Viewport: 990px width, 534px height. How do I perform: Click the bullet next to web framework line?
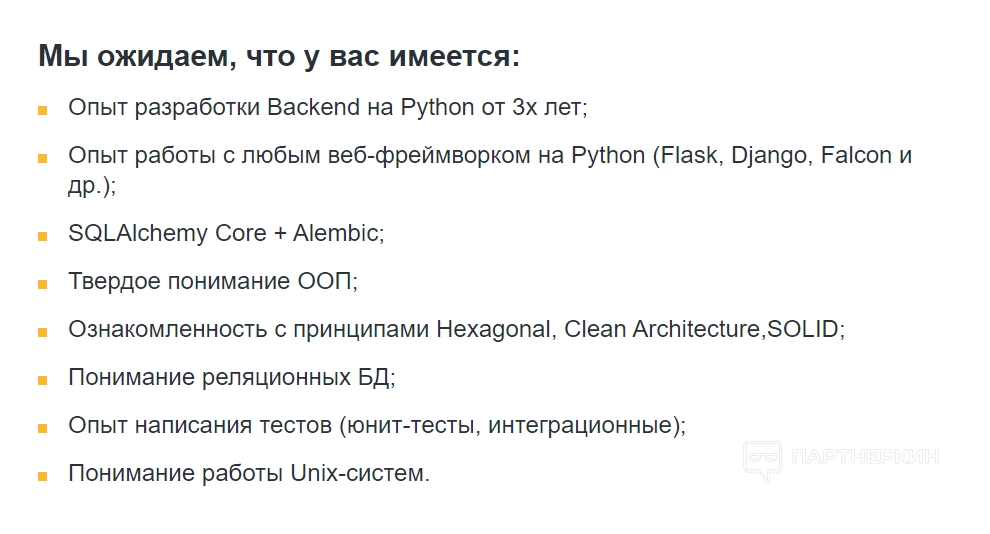coord(43,158)
